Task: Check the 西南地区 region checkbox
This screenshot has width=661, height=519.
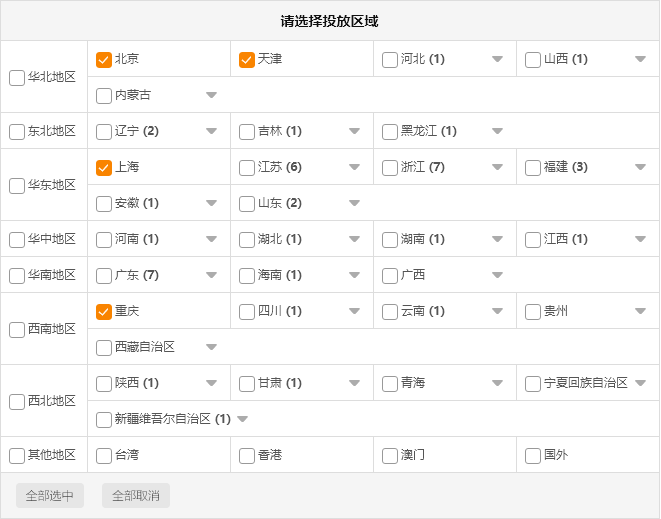Action: [x=17, y=330]
